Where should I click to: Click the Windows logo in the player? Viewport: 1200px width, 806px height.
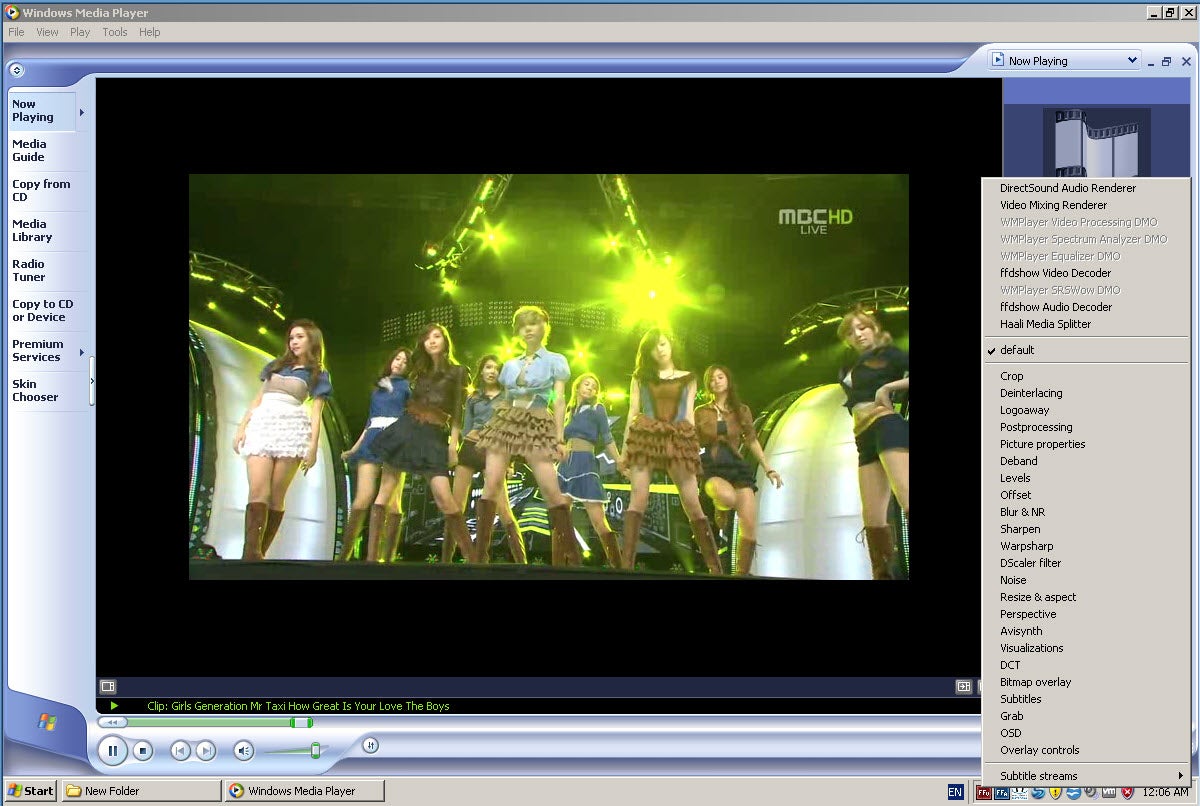point(47,721)
